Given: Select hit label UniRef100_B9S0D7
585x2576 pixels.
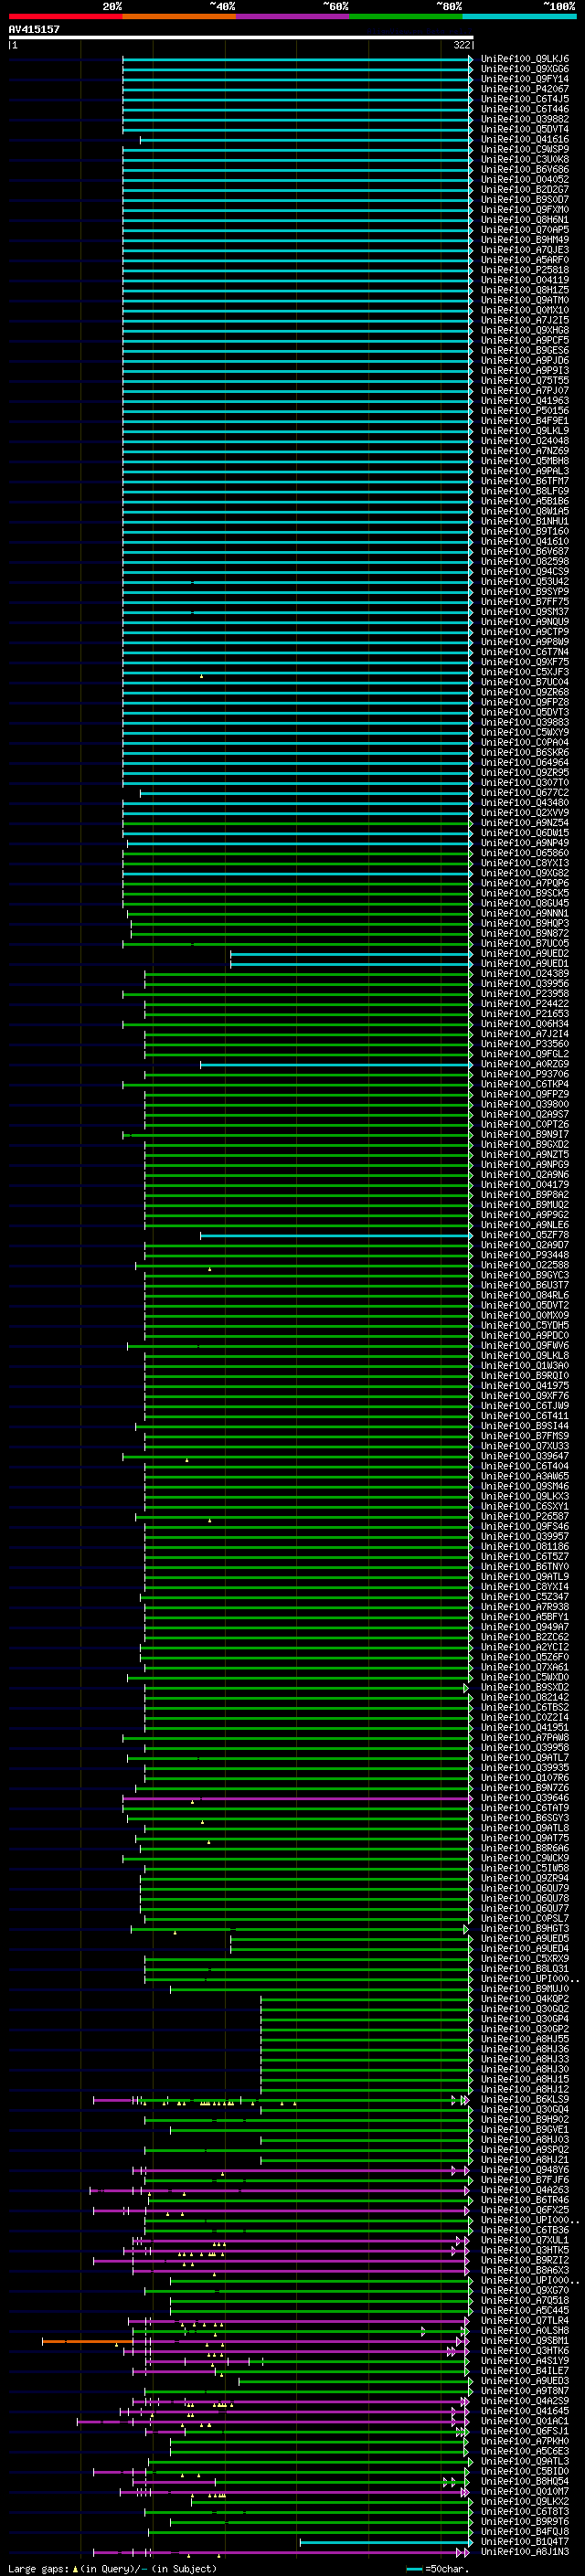Looking at the screenshot, I should pos(525,199).
